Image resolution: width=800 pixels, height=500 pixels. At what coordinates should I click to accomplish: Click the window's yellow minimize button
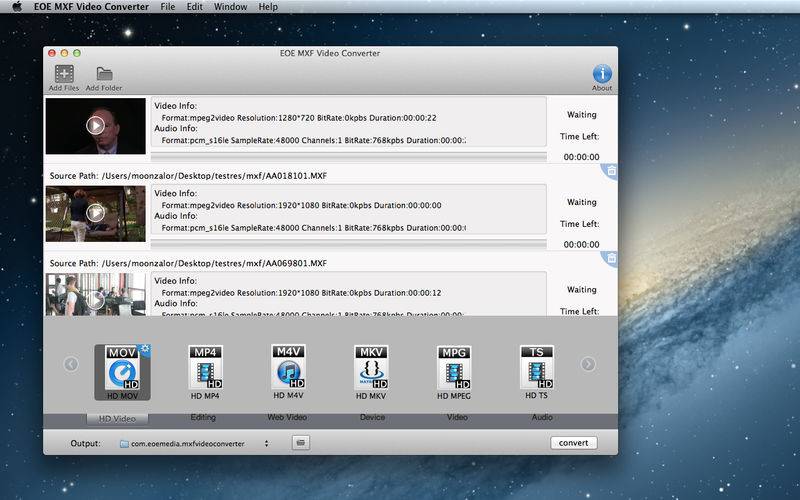(x=64, y=53)
